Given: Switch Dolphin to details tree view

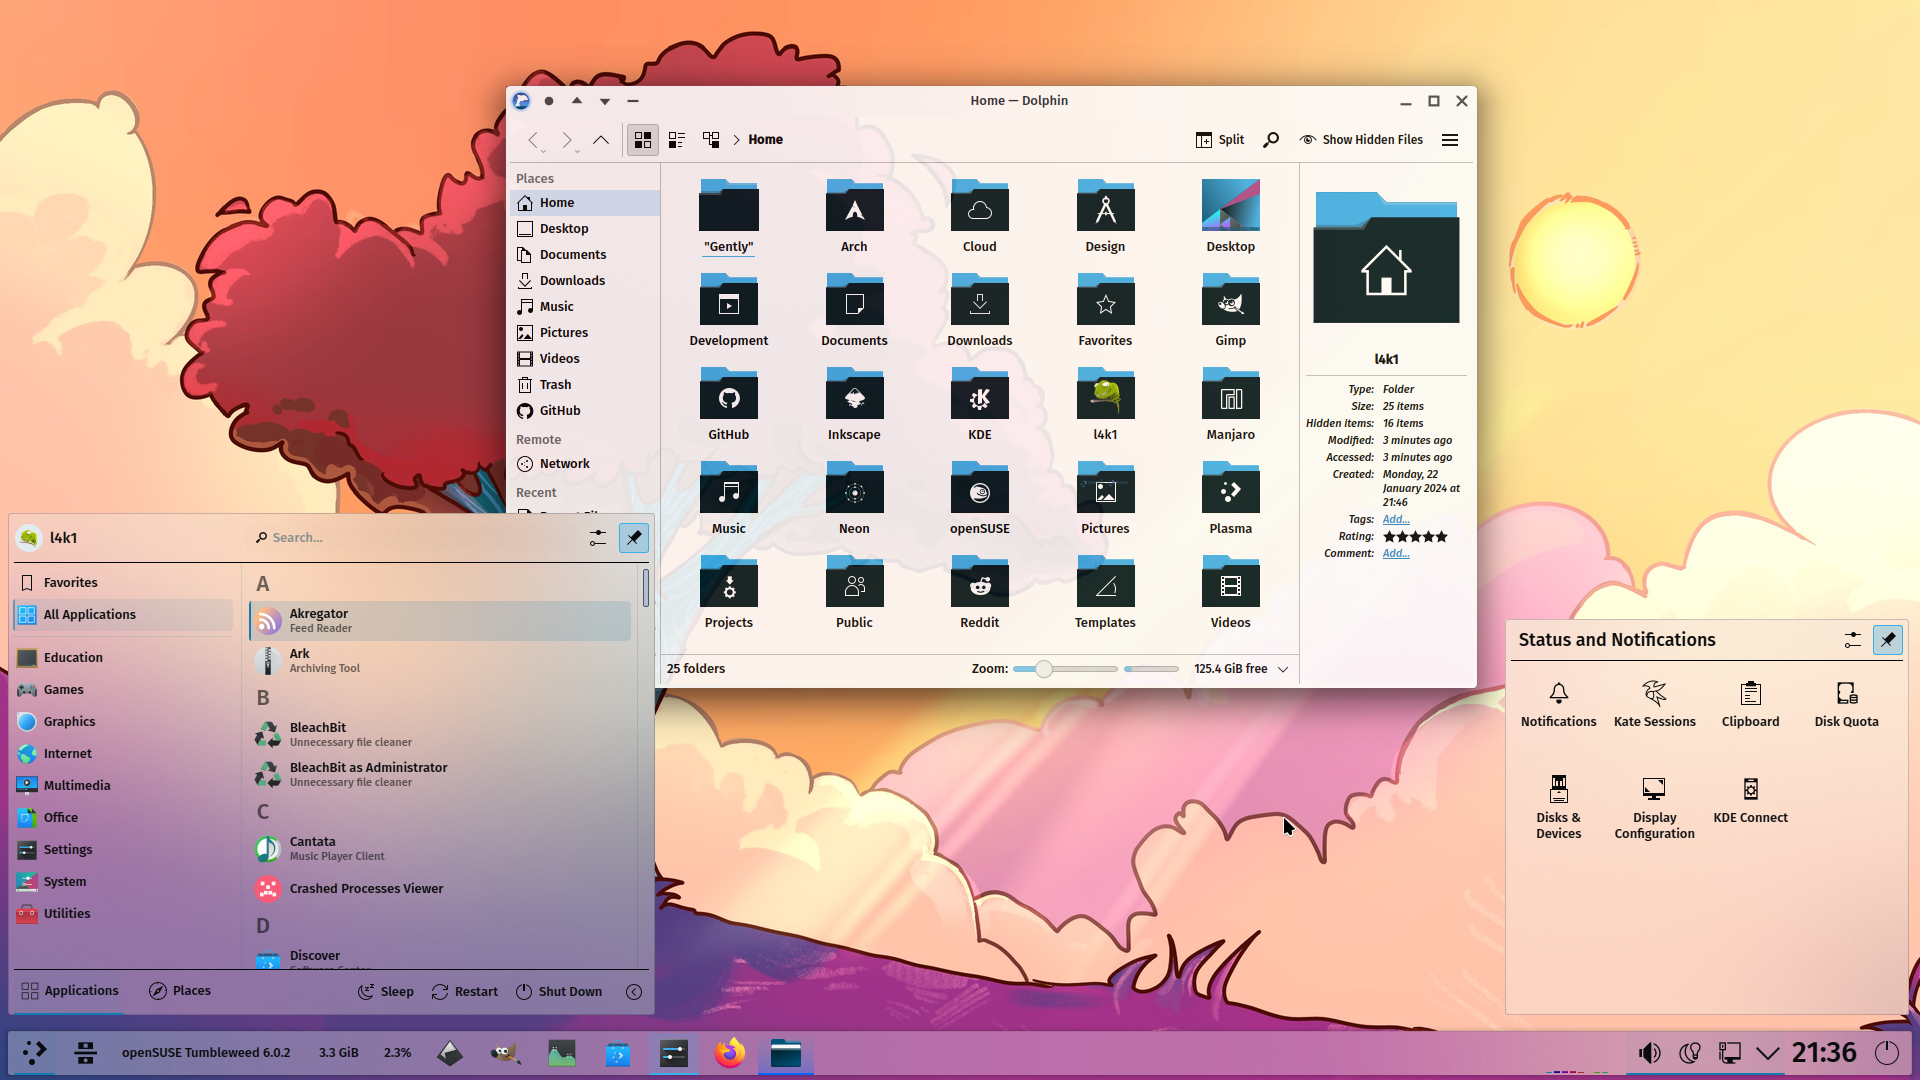Looking at the screenshot, I should point(711,140).
